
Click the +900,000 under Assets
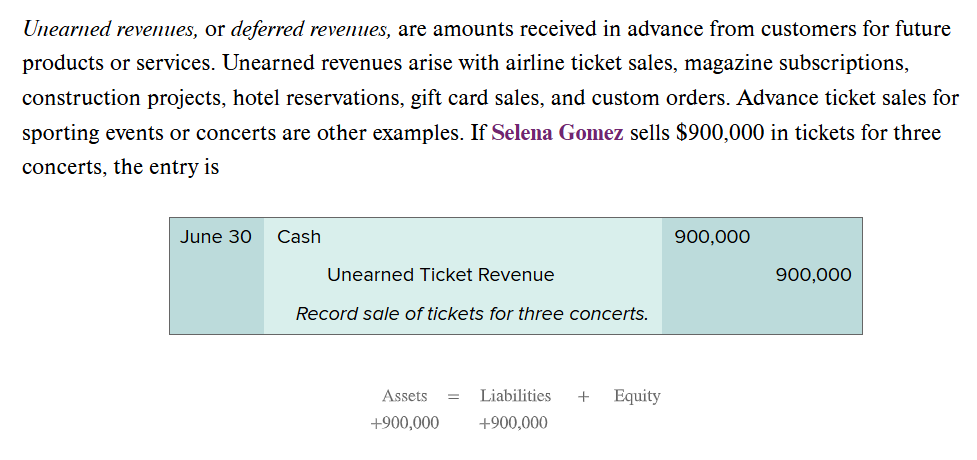click(404, 423)
